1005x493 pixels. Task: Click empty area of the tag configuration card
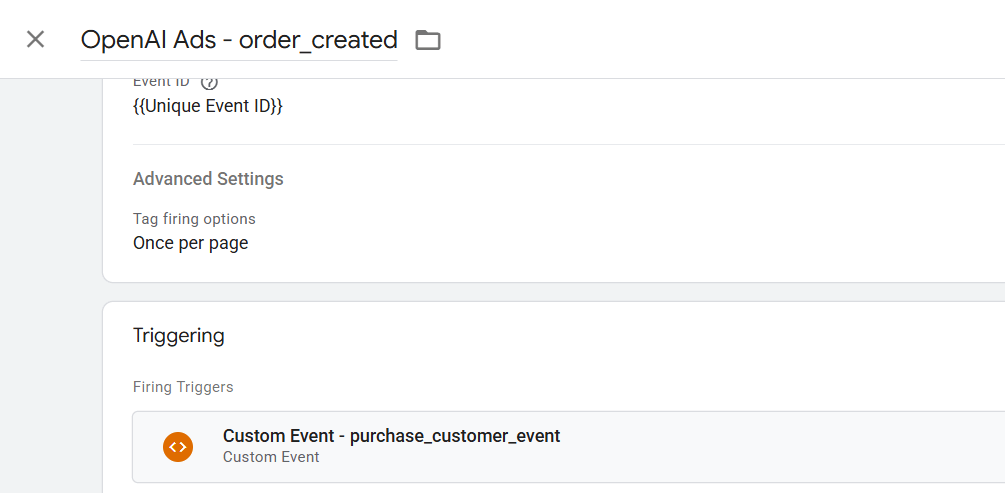pyautogui.click(x=641, y=212)
